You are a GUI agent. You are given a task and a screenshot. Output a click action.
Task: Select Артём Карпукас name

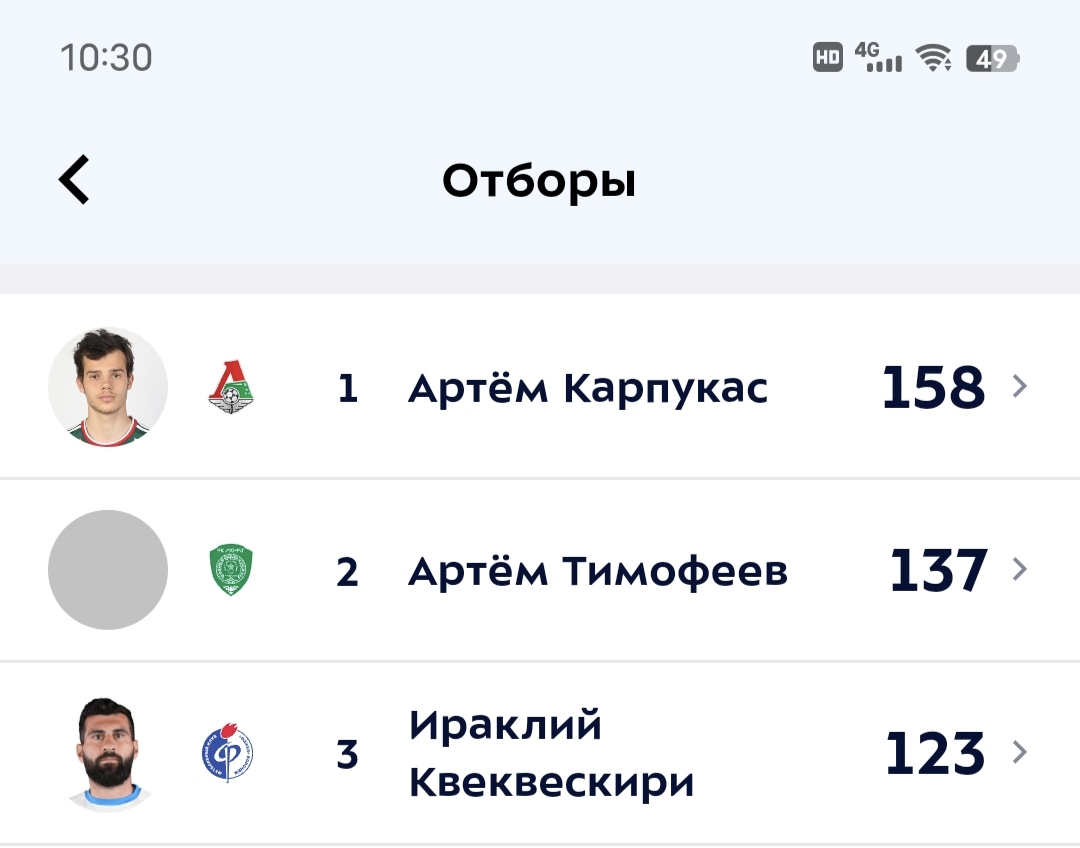click(588, 388)
